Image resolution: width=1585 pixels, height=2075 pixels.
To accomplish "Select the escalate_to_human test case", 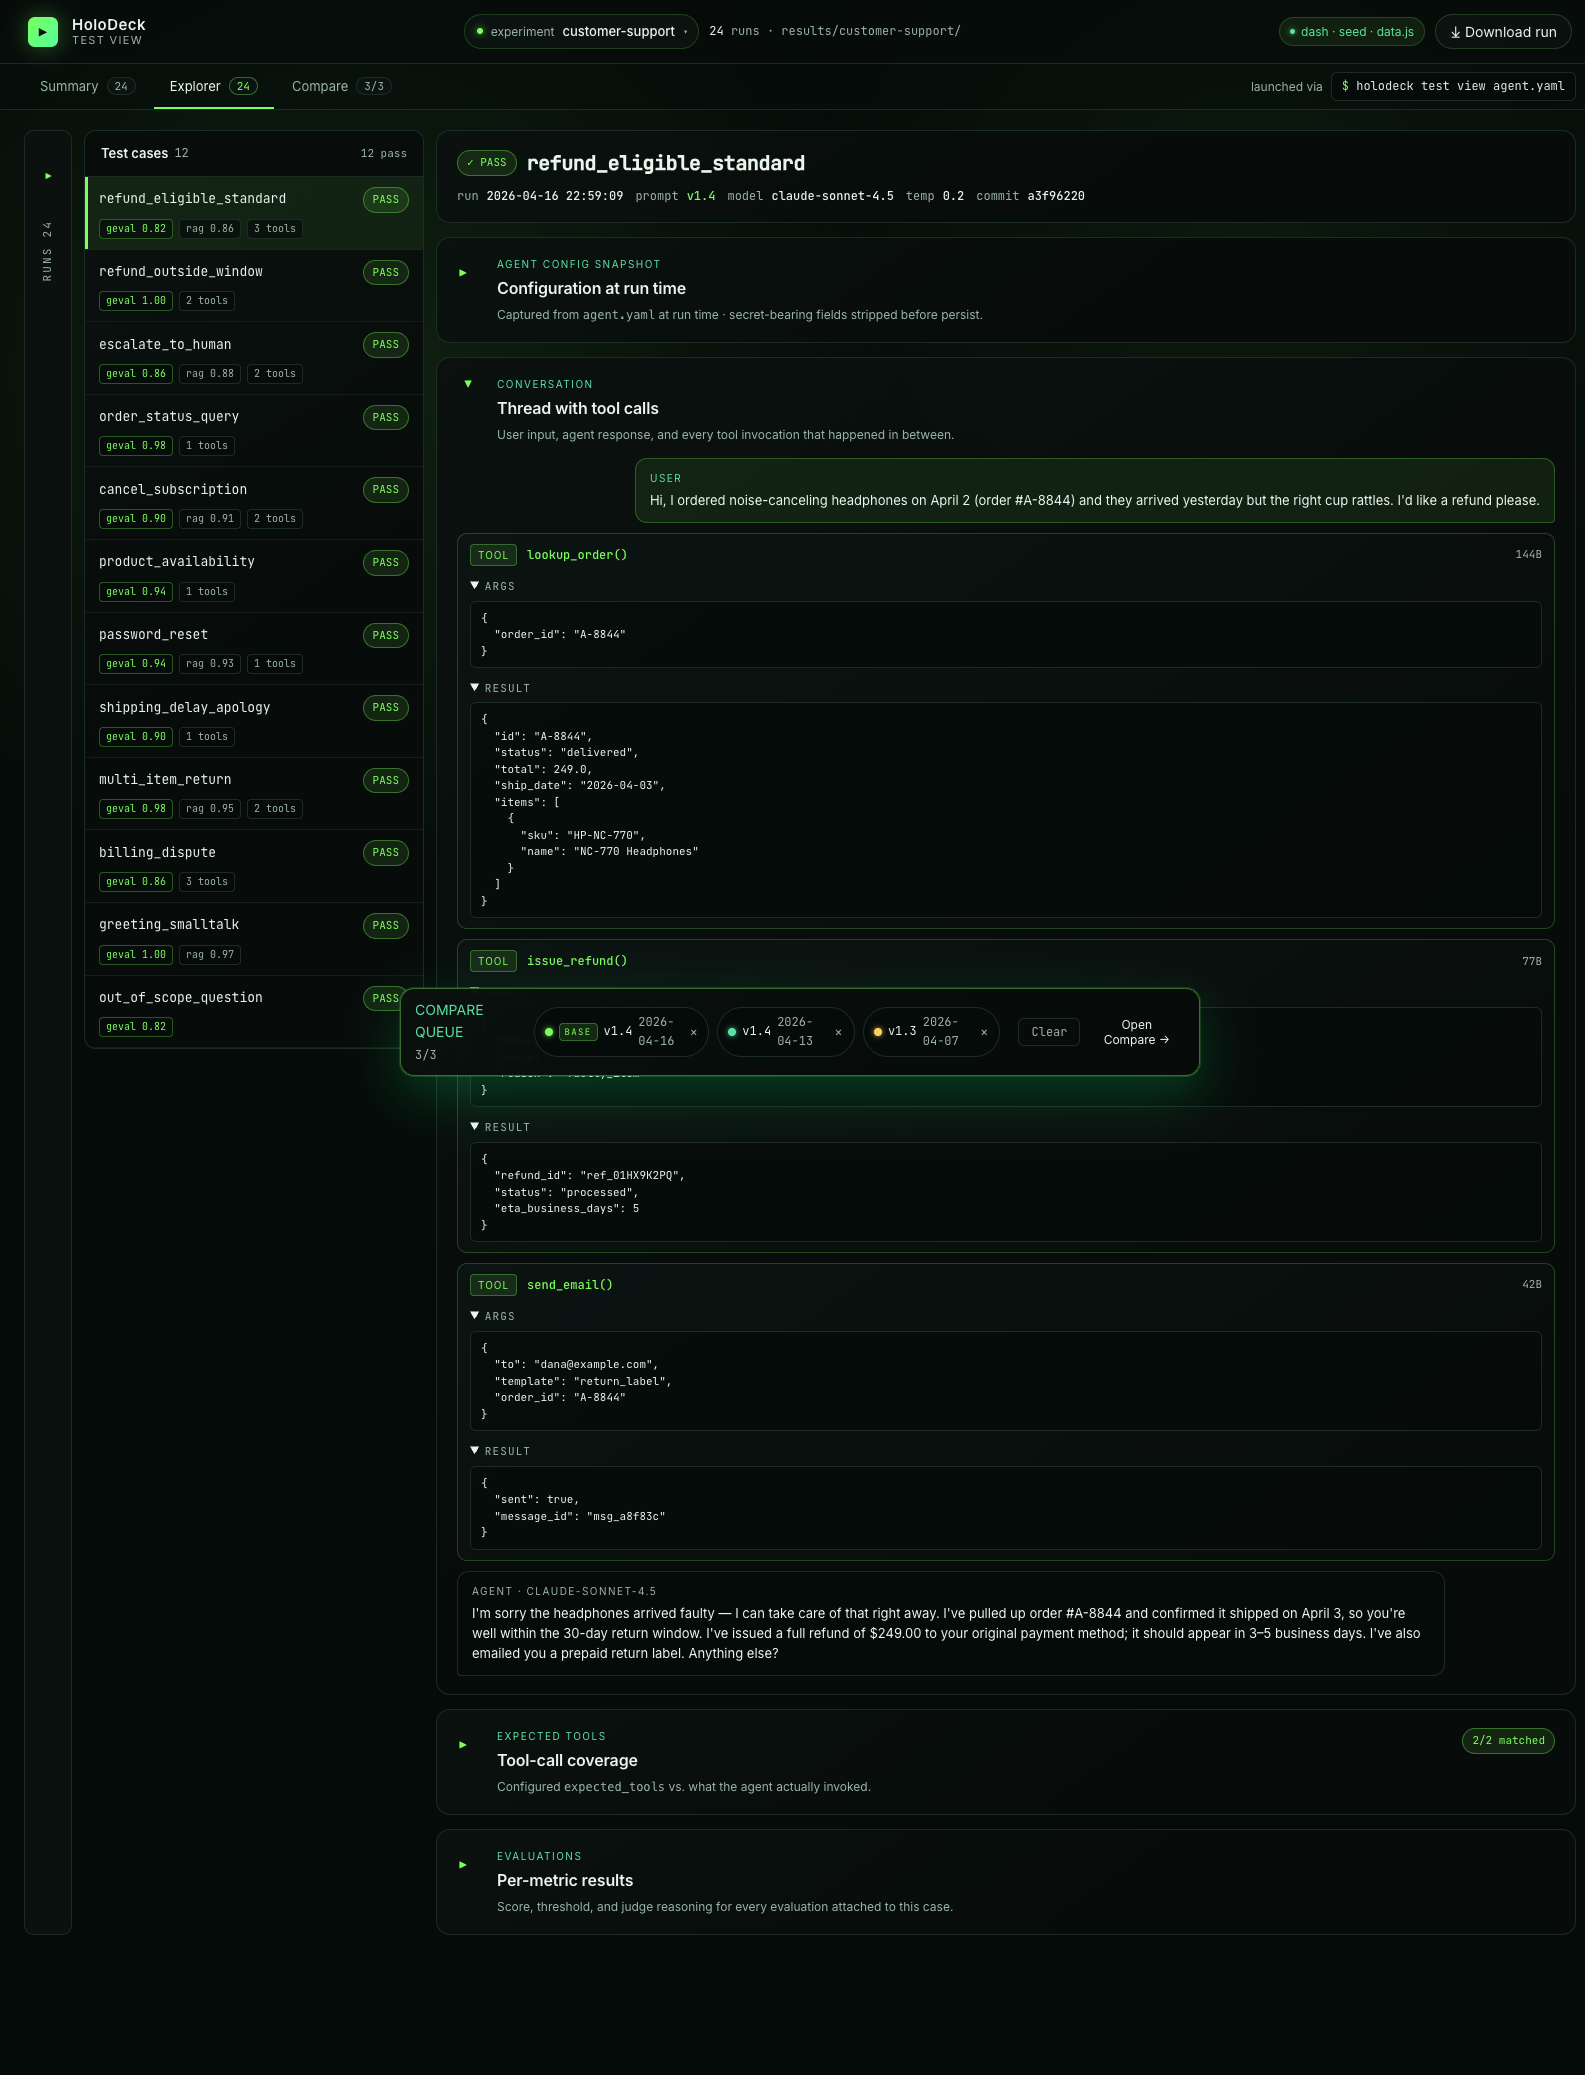I will pos(254,359).
